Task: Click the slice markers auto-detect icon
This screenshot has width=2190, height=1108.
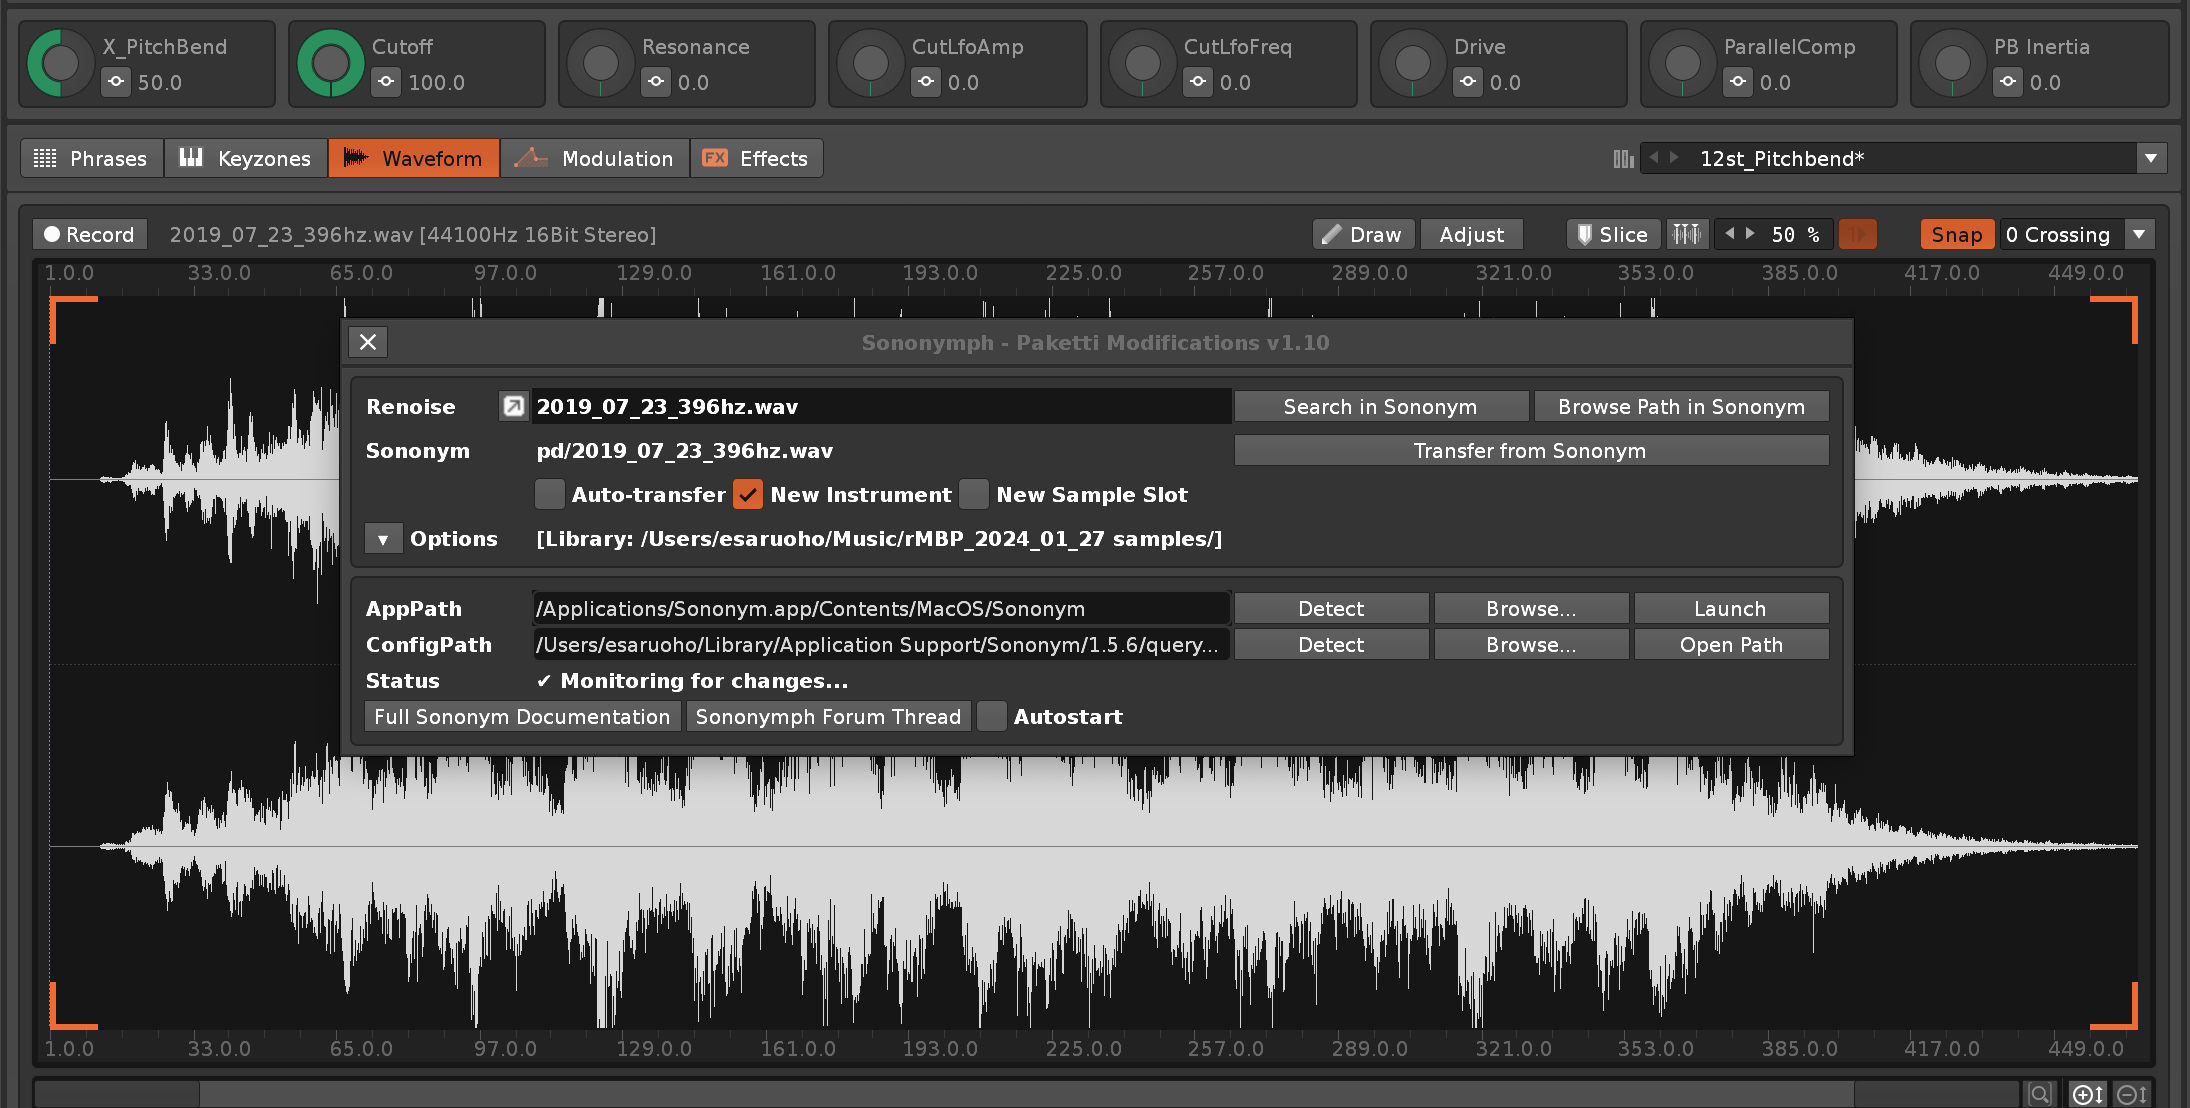Action: (1687, 234)
